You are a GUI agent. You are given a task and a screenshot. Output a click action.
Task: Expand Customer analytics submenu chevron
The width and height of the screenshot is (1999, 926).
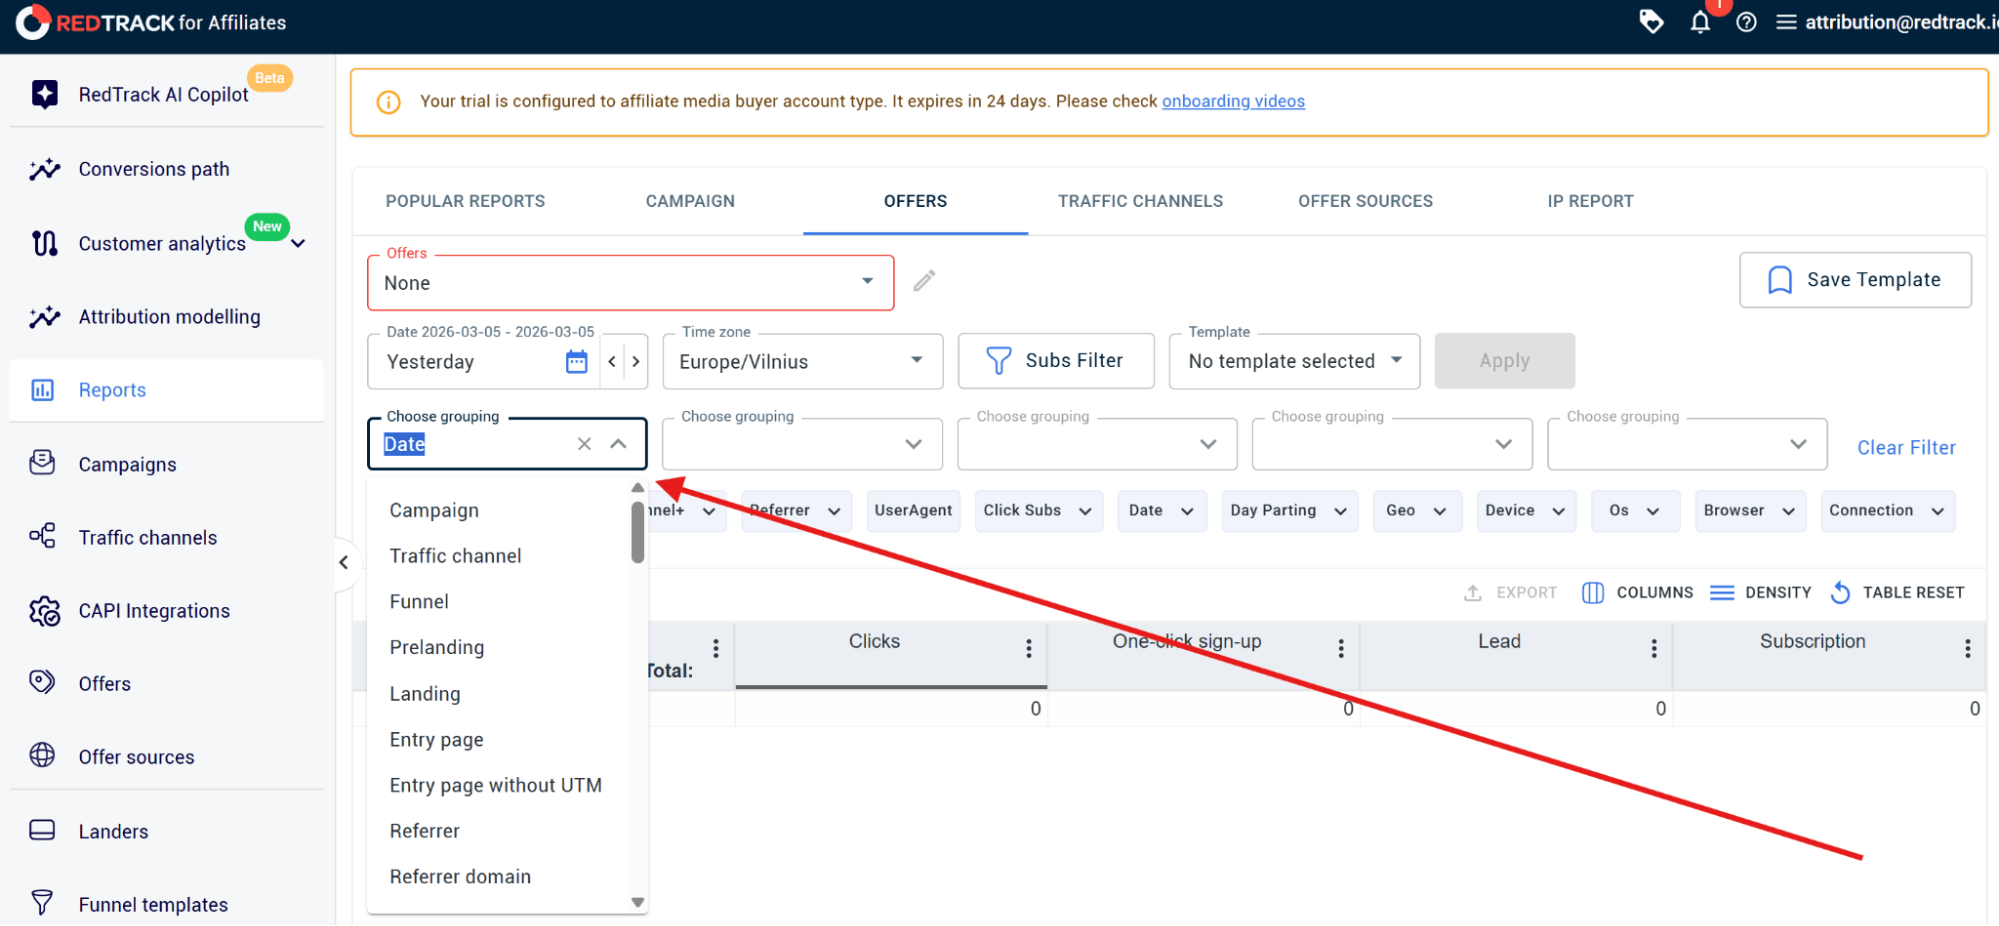[298, 244]
